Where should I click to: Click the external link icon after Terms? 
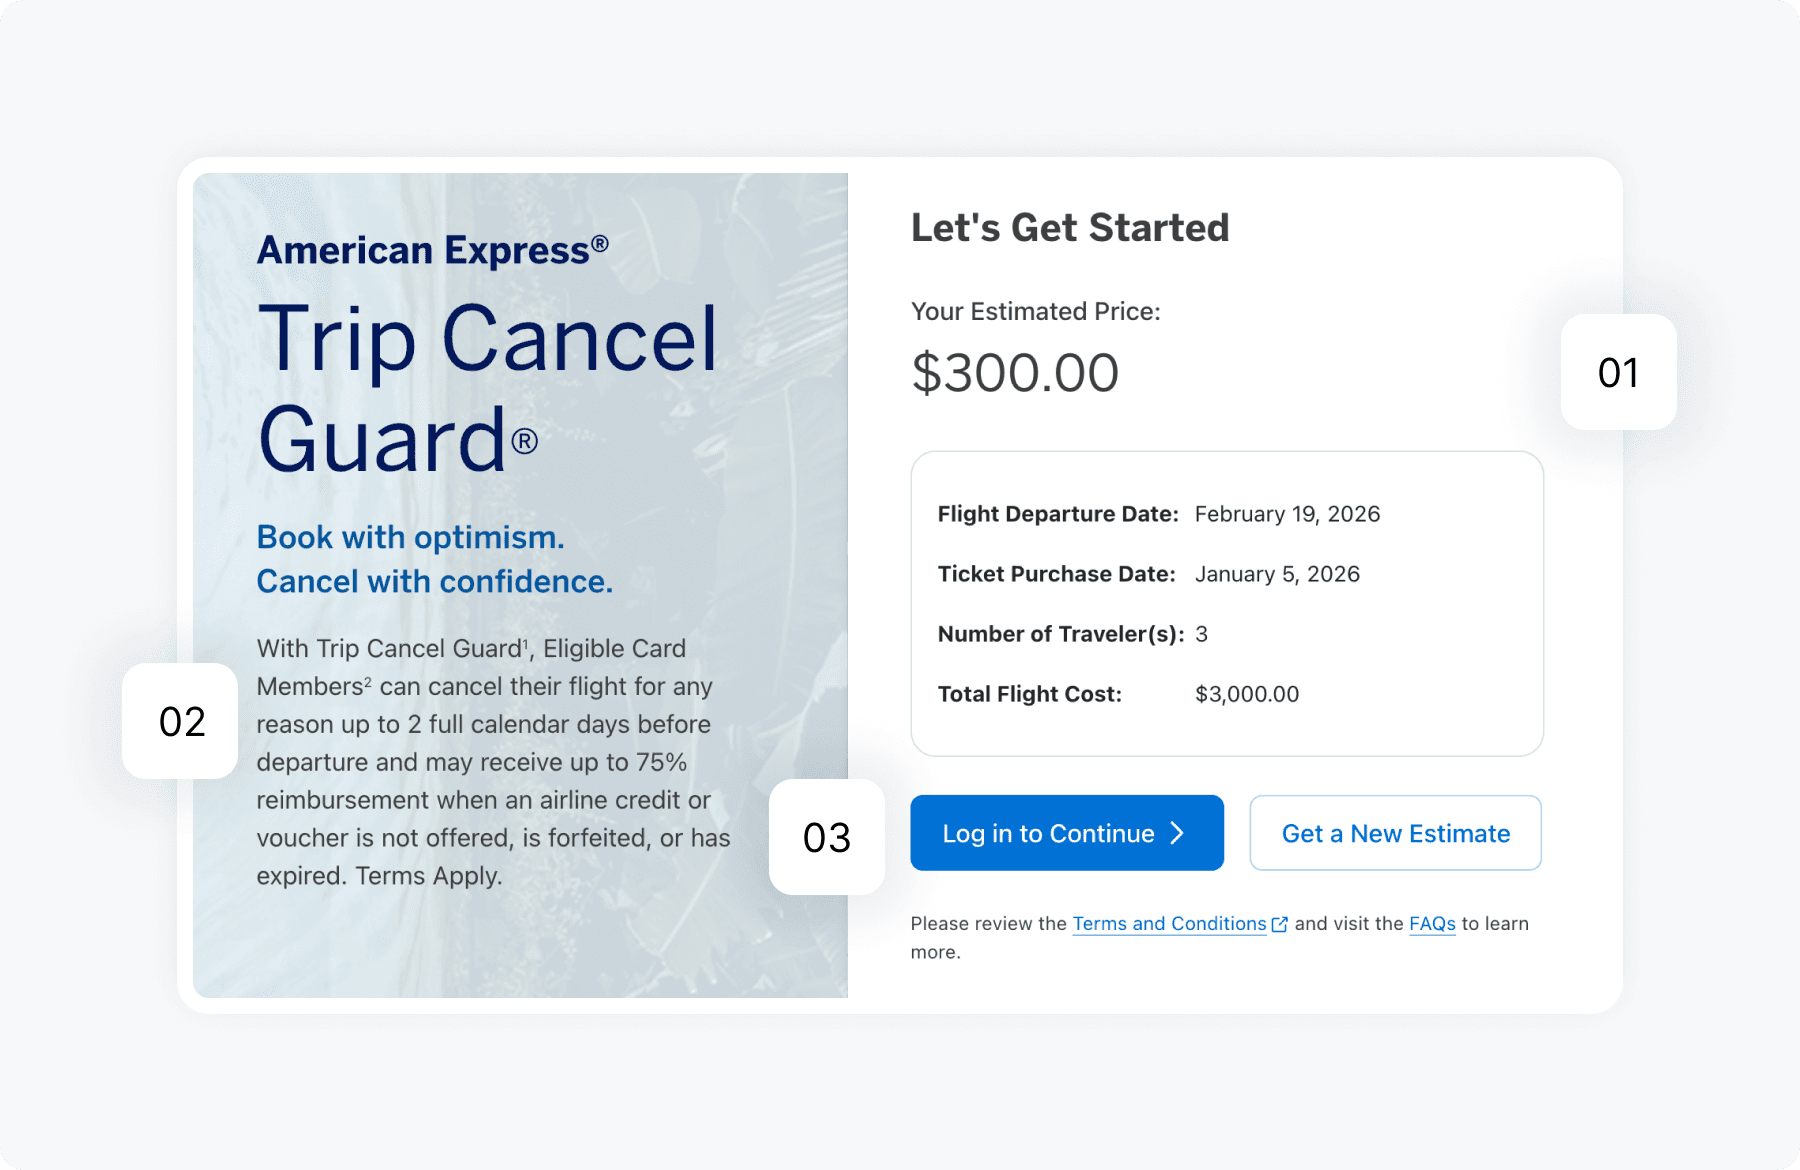coord(1279,925)
